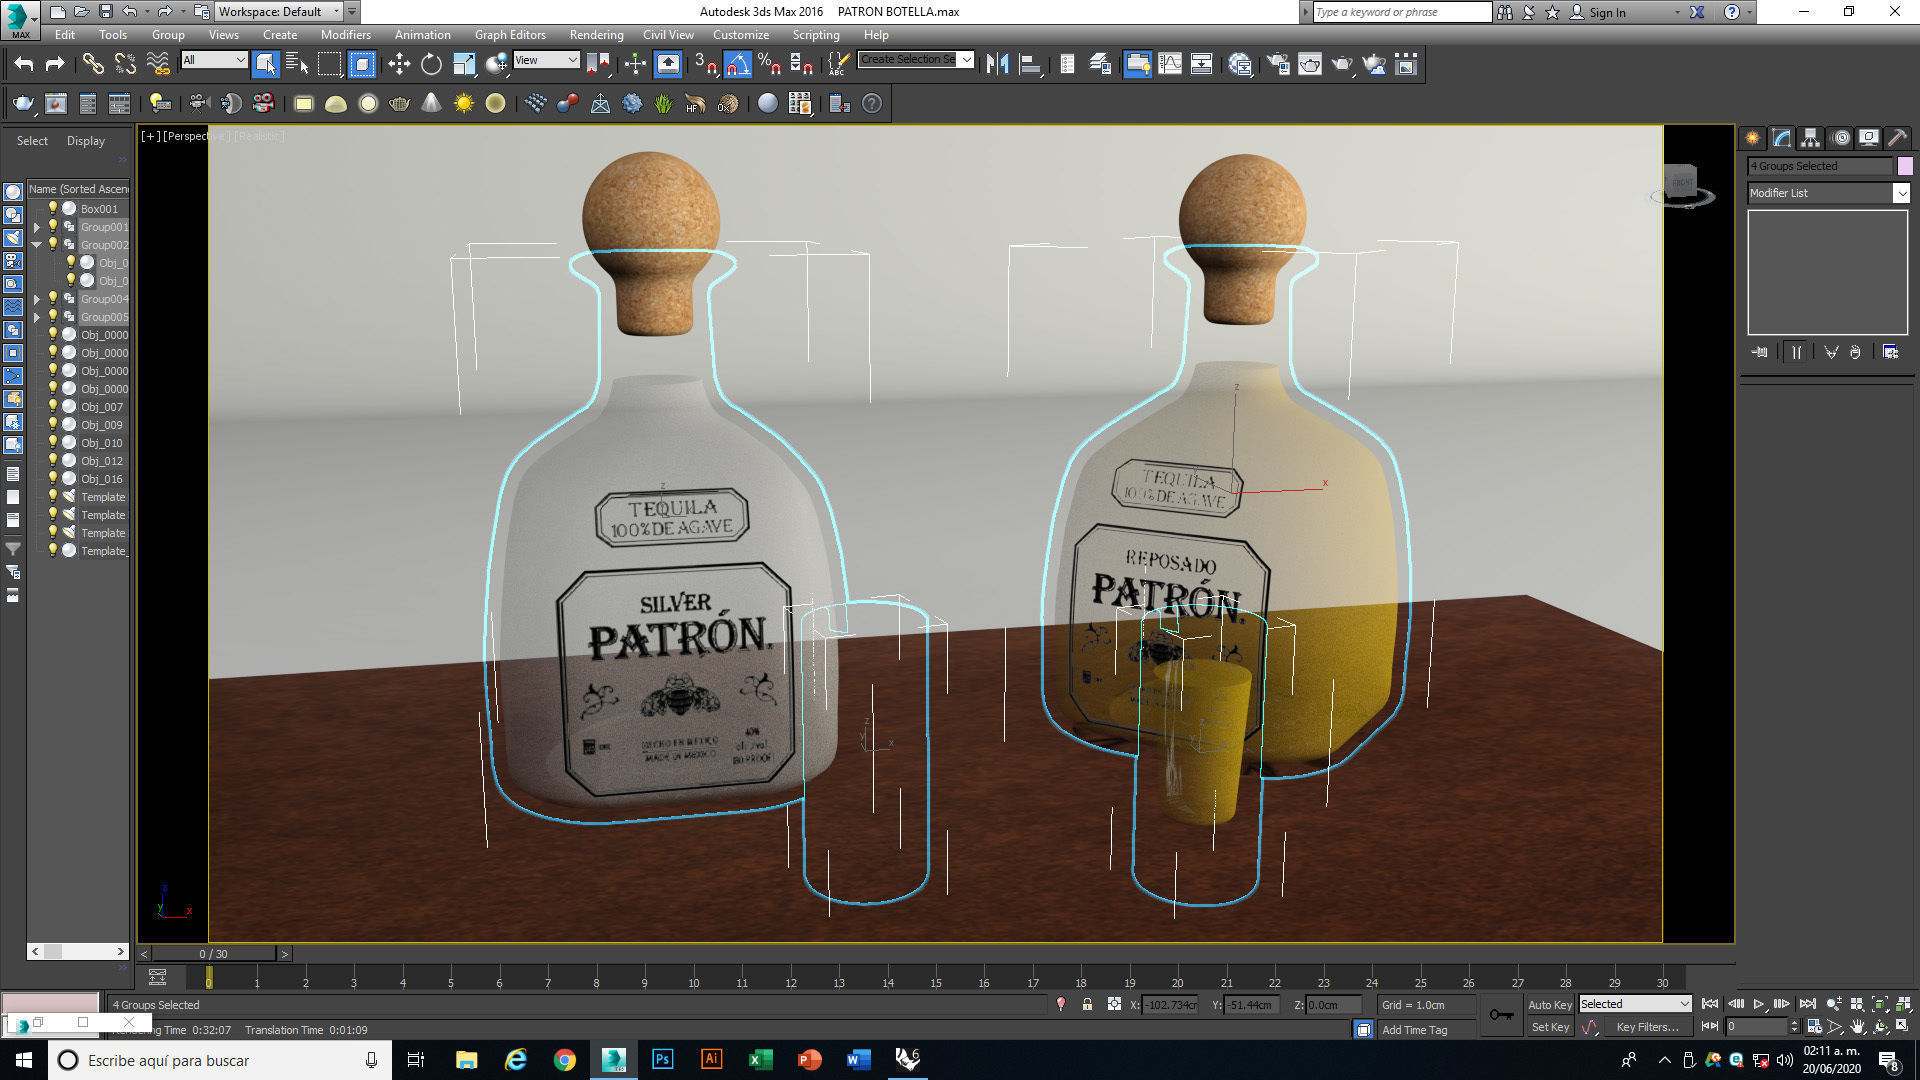Click the X coordinate input field
The image size is (1920, 1080).
(x=1170, y=1005)
